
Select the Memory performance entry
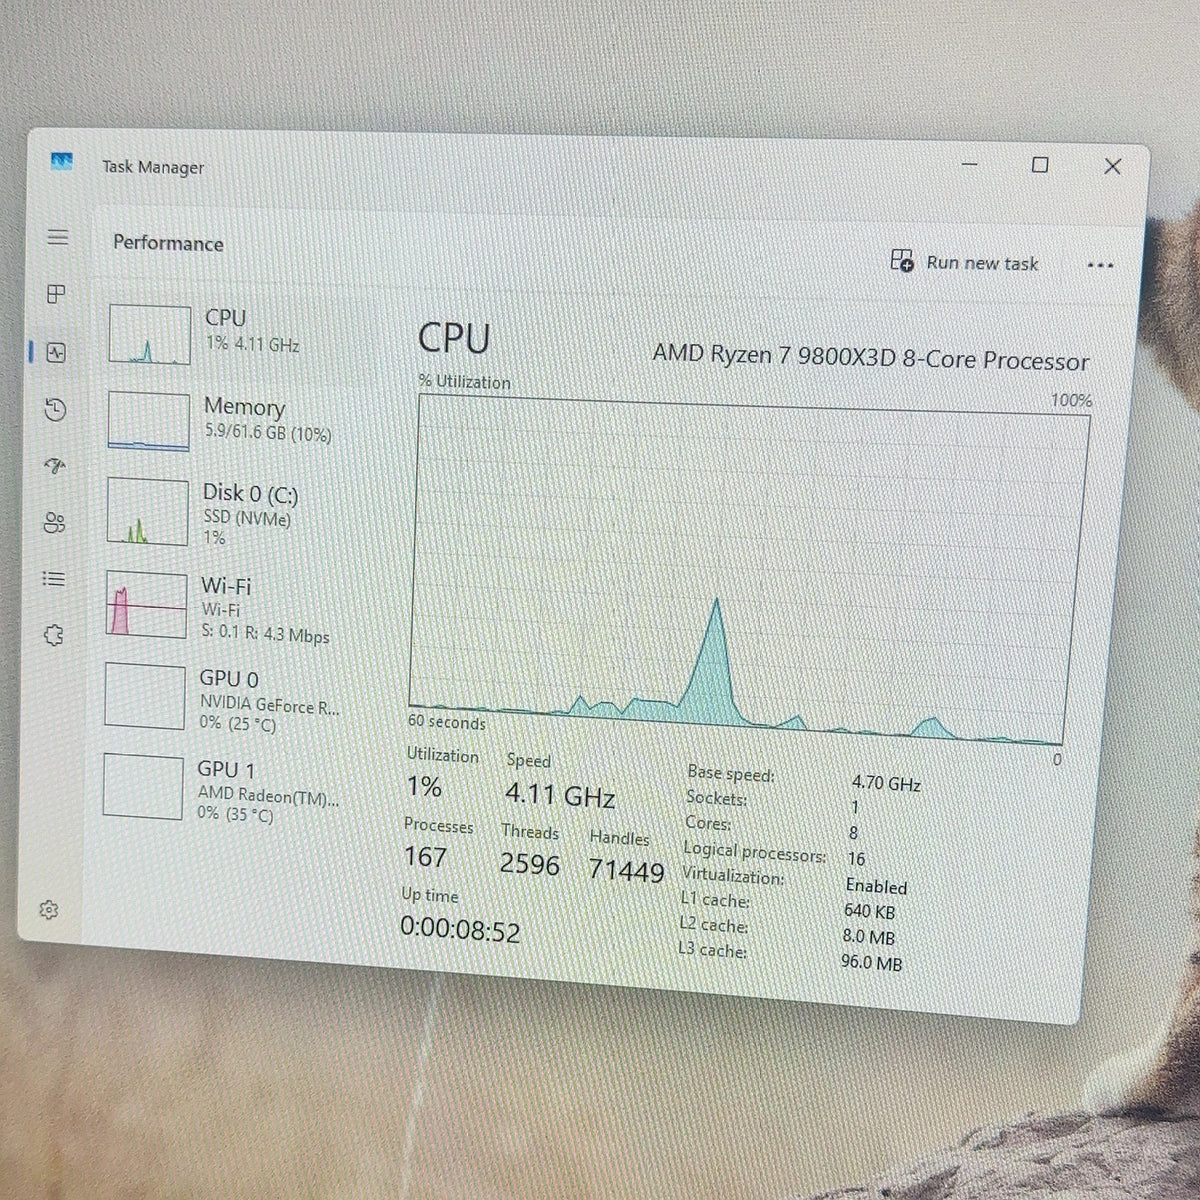point(240,420)
